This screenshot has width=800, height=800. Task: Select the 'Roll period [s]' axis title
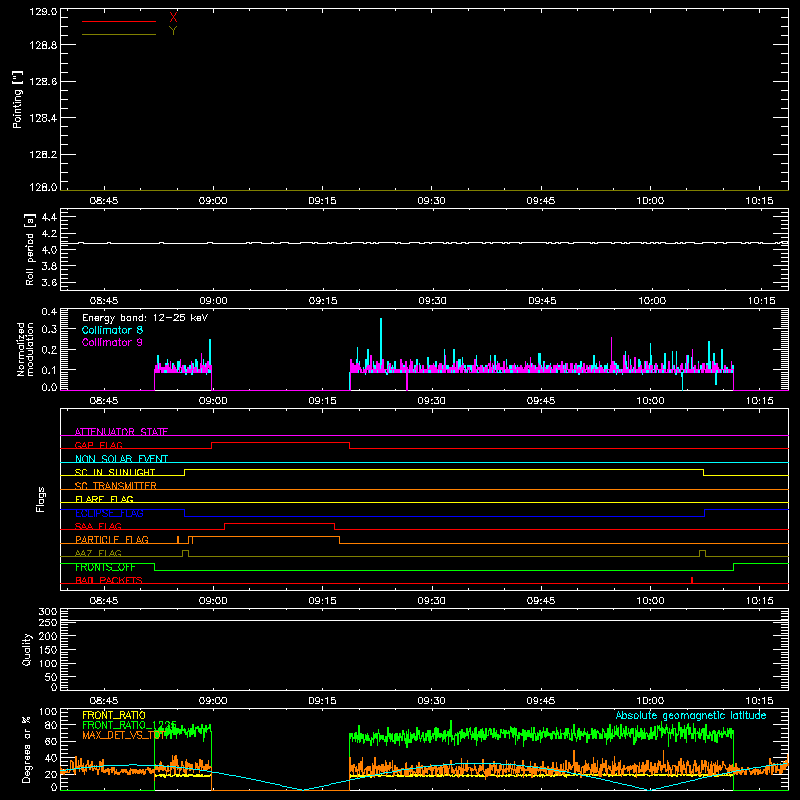click(x=30, y=249)
